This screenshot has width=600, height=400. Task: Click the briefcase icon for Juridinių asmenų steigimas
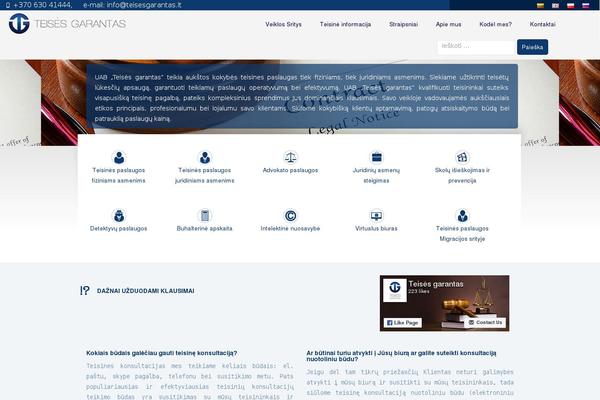[377, 157]
